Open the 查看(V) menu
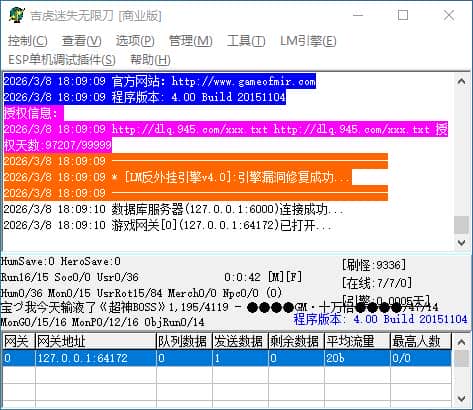The width and height of the screenshot is (473, 410). [x=82, y=41]
